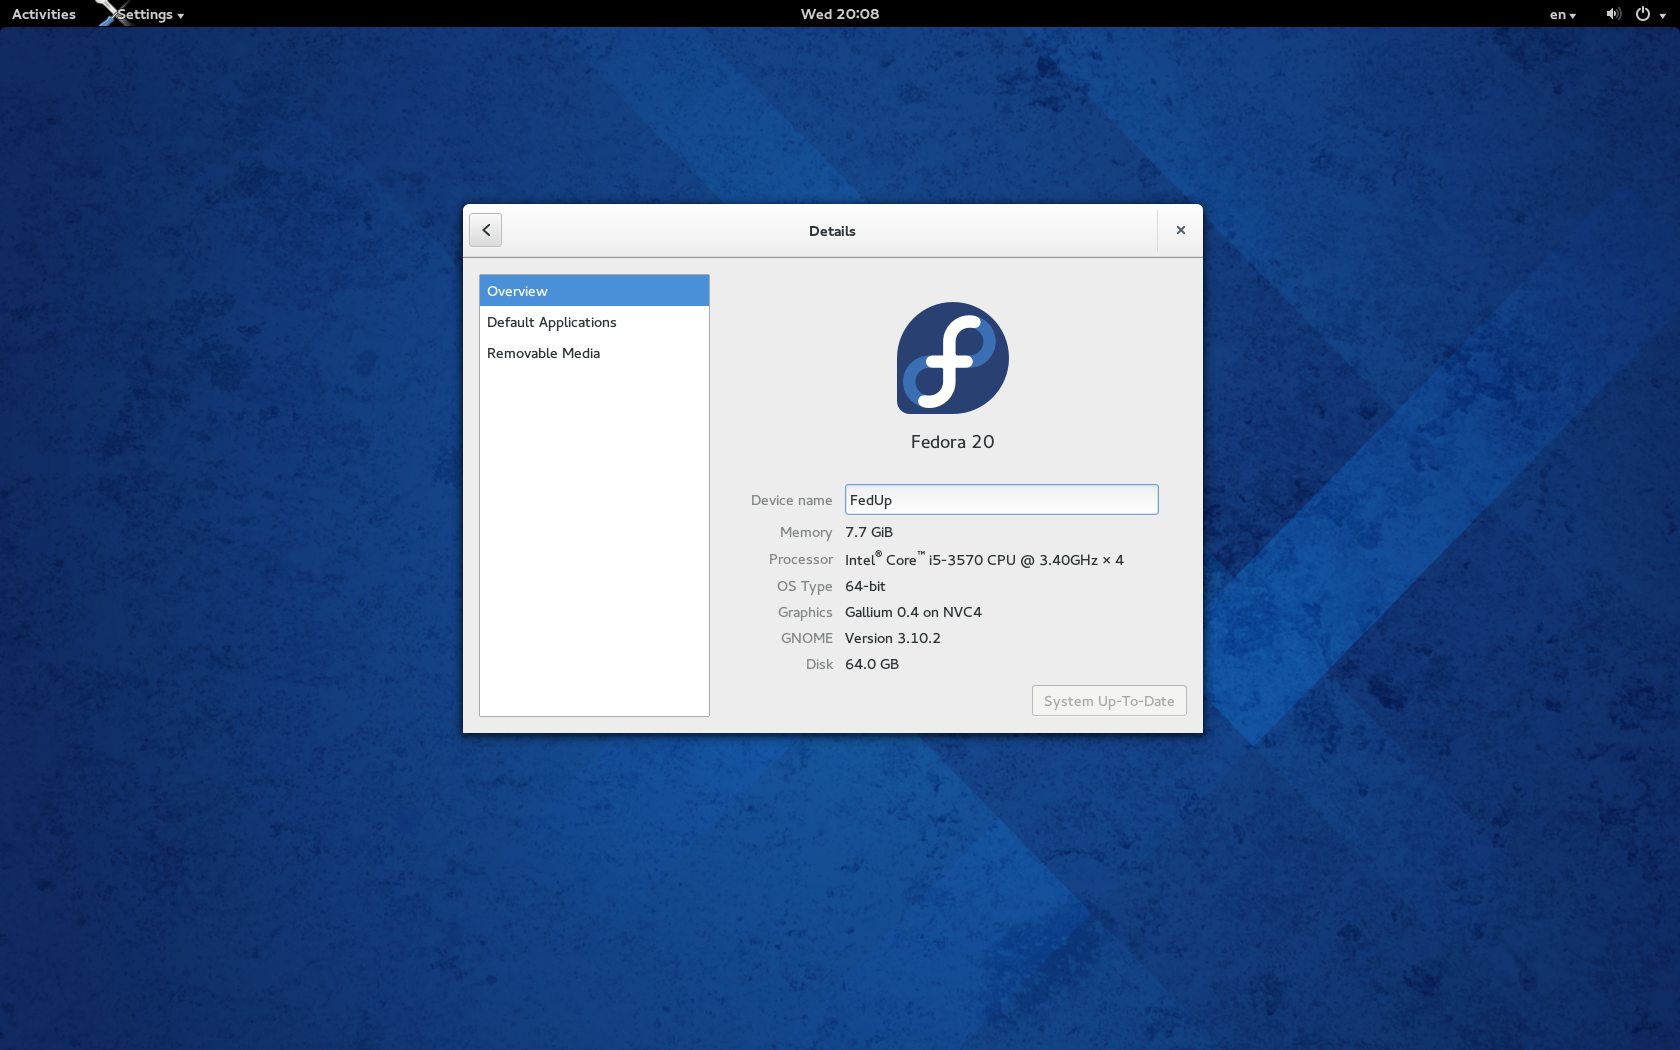Click the Activities menu item
Viewport: 1680px width, 1050px height.
43,14
